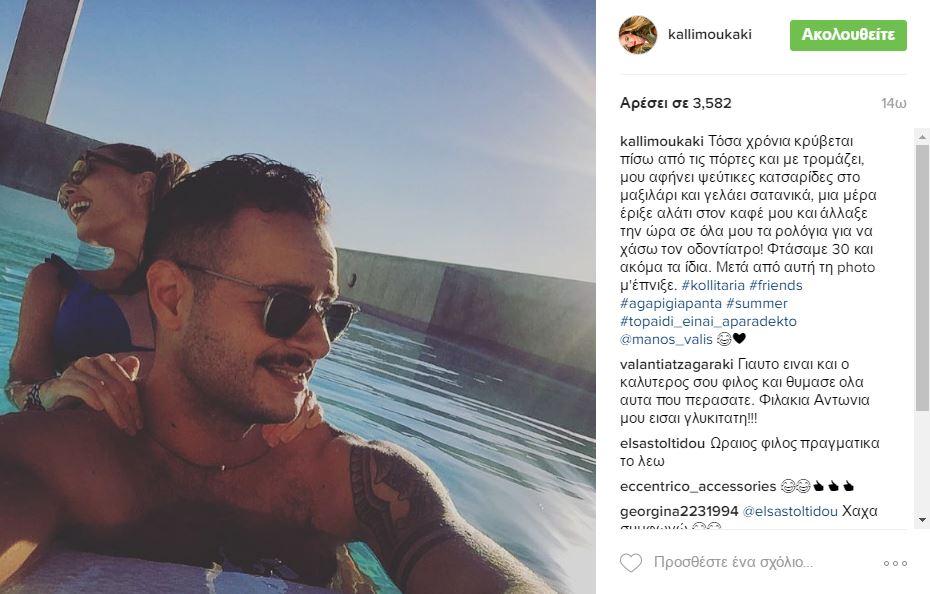Click the scrollbar down arrow

[x=922, y=519]
